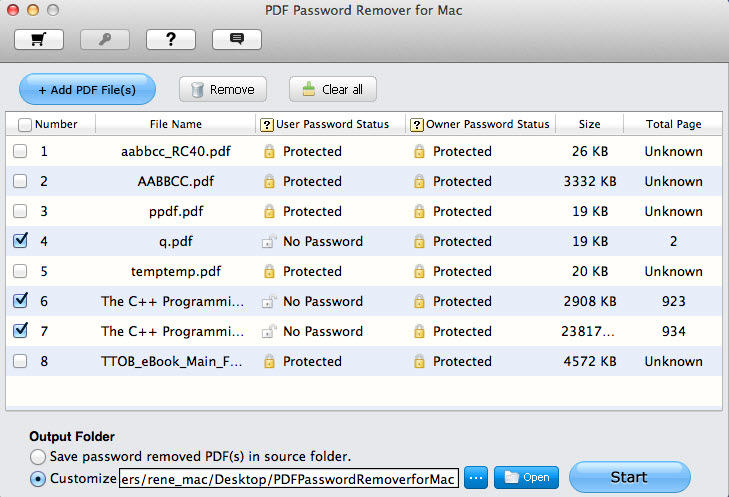Click the 2908 KB size cell

(590, 301)
